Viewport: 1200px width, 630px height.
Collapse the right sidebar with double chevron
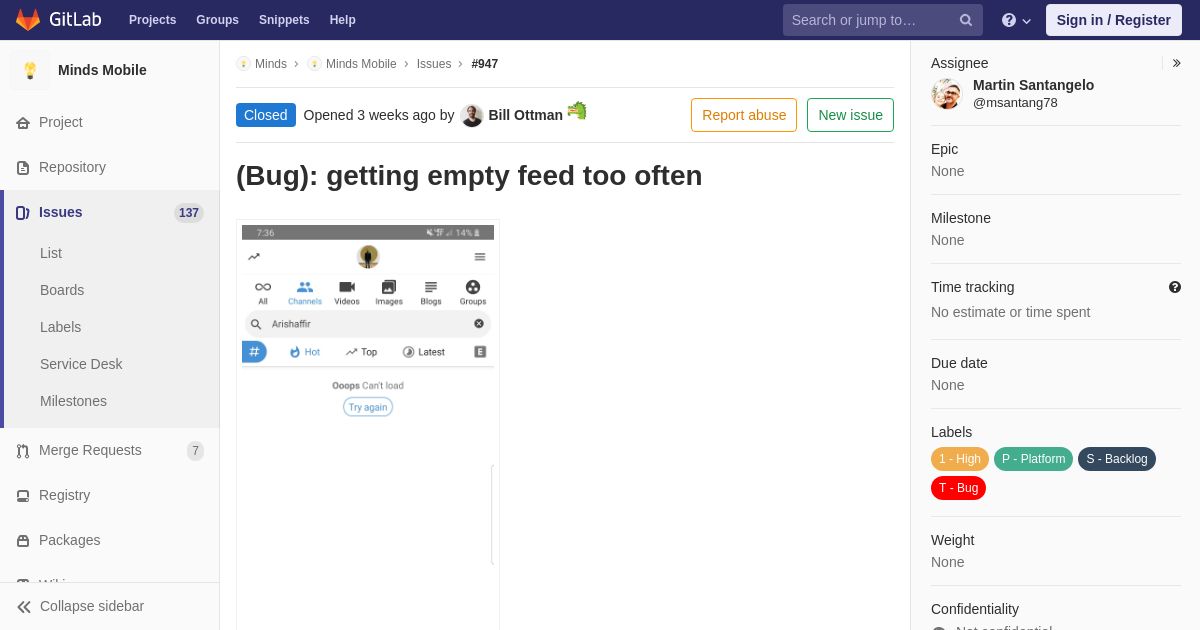1177,63
